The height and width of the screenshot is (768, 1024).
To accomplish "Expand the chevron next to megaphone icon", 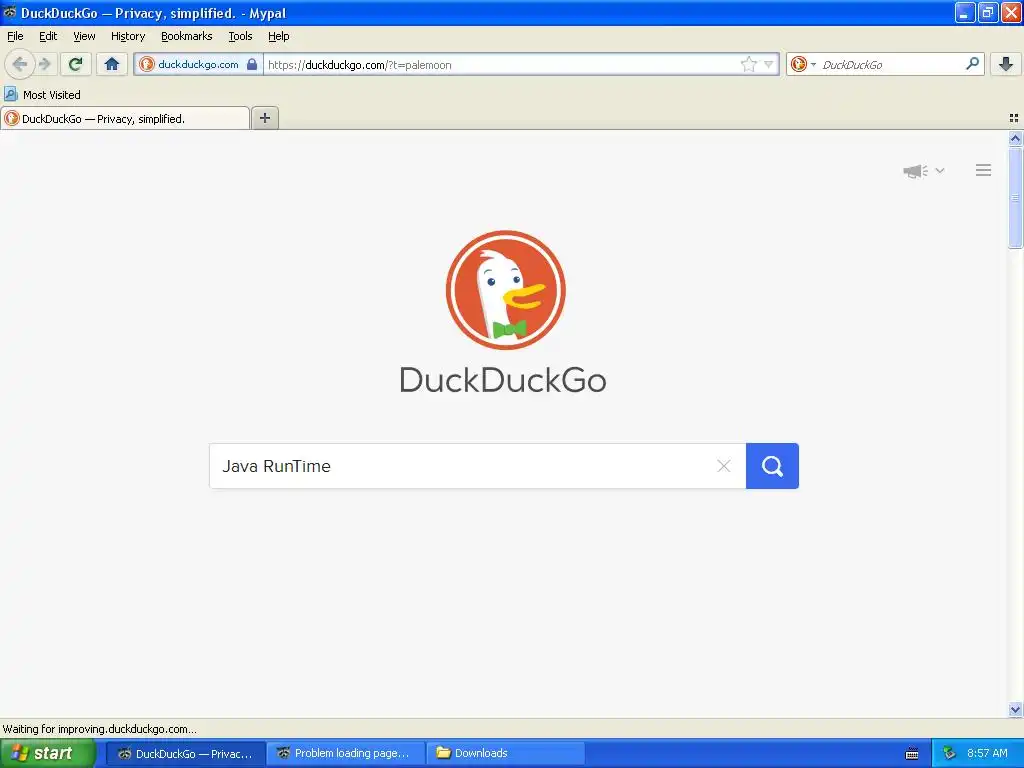I will tap(940, 170).
